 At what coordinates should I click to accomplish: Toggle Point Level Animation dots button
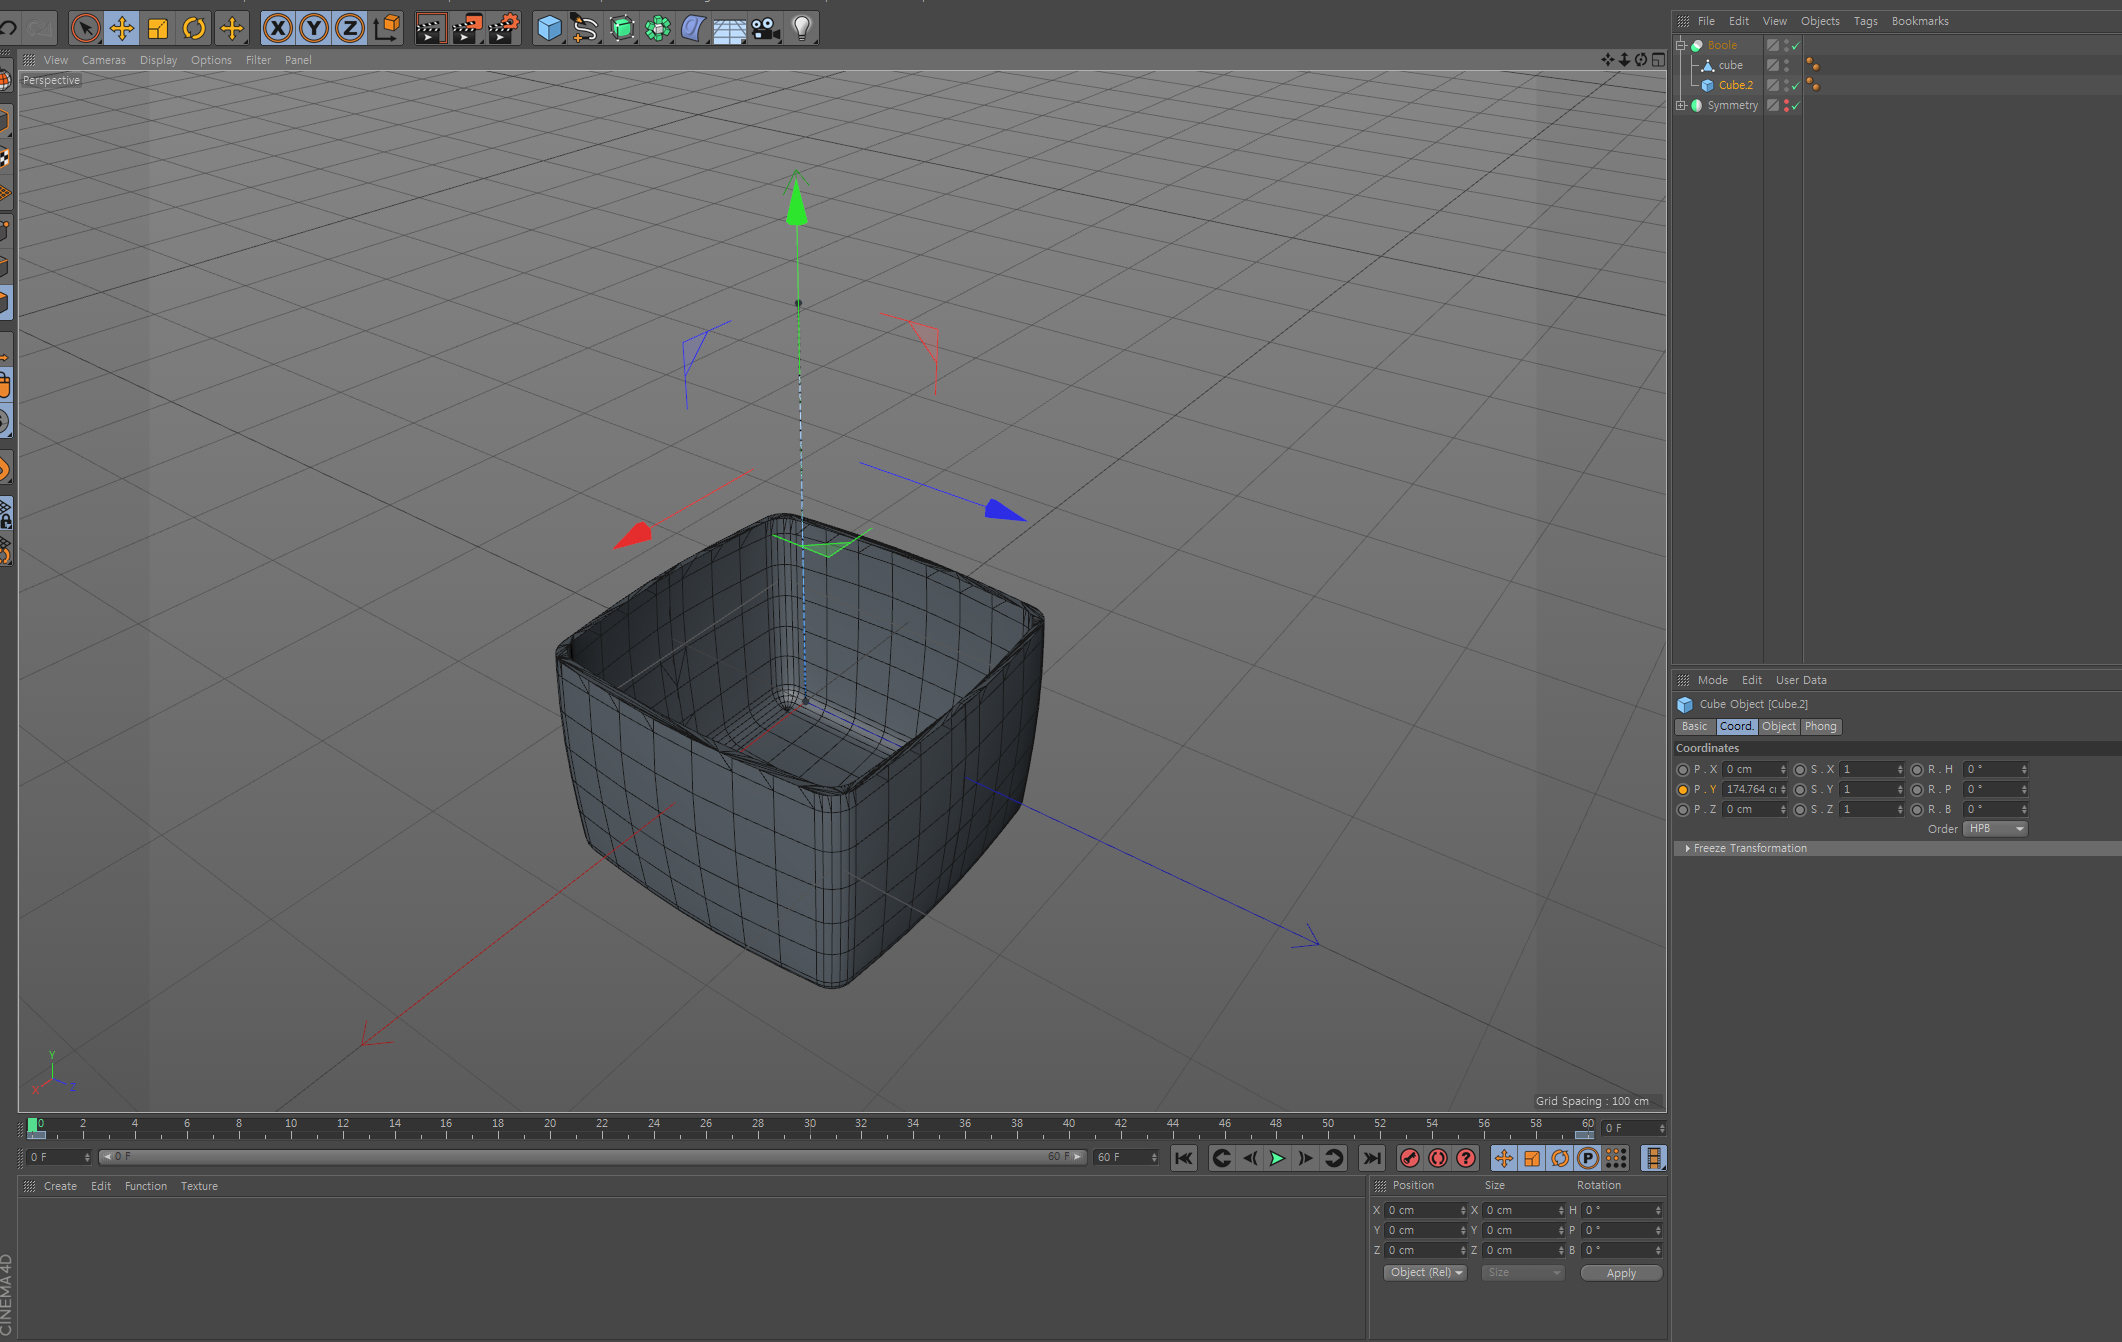[x=1616, y=1158]
